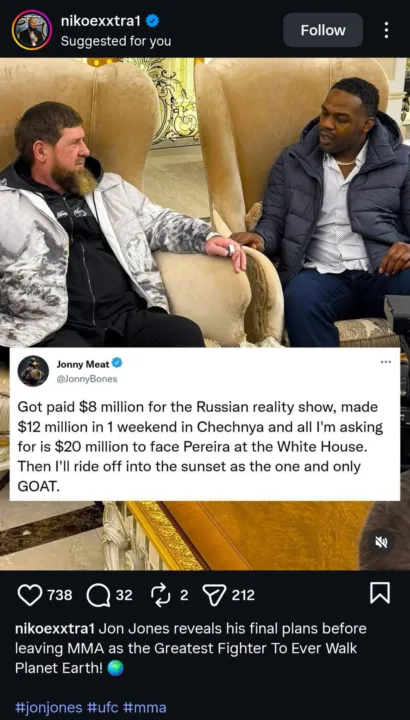Tap the verified badge beside nikoexxtra1
This screenshot has height=720, width=410.
pyautogui.click(x=152, y=21)
